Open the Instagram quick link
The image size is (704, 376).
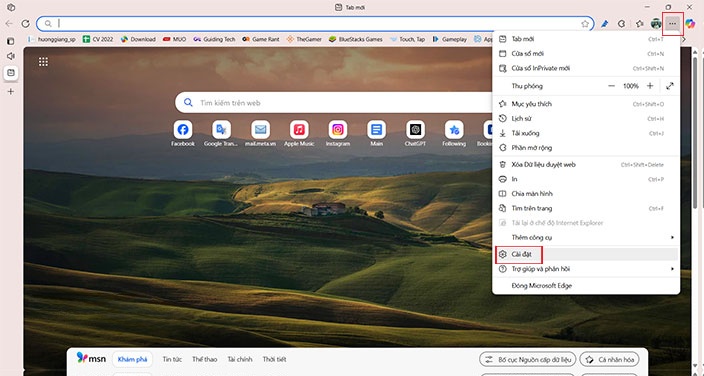pyautogui.click(x=338, y=133)
